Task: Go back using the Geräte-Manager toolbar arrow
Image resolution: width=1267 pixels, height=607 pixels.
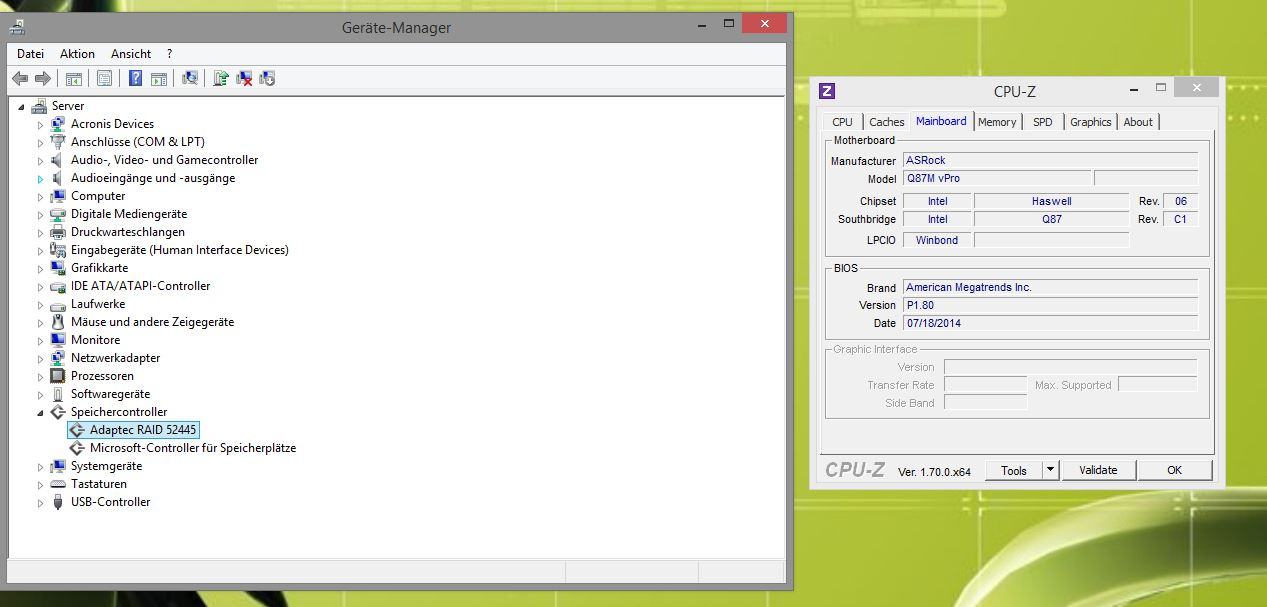Action: pos(20,78)
